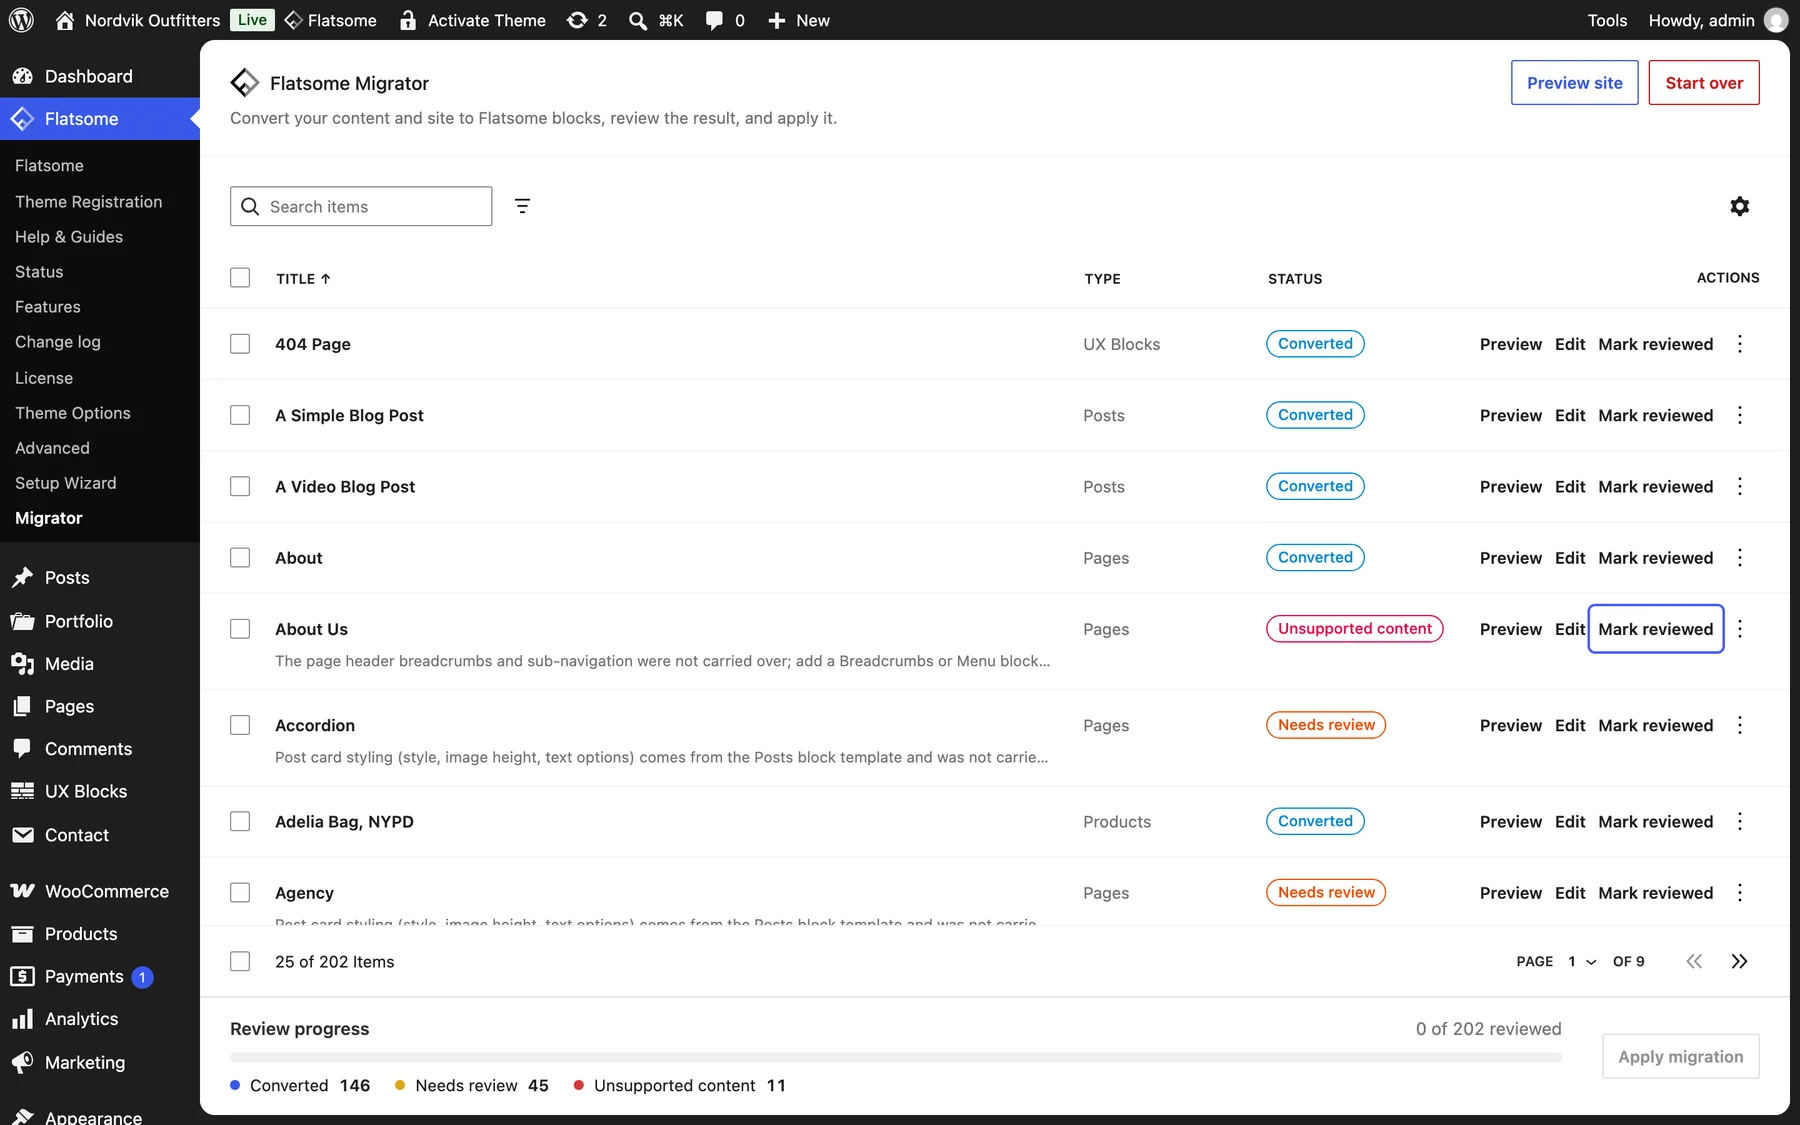
Task: Open Nordvik Outfitters site link
Action: (138, 20)
